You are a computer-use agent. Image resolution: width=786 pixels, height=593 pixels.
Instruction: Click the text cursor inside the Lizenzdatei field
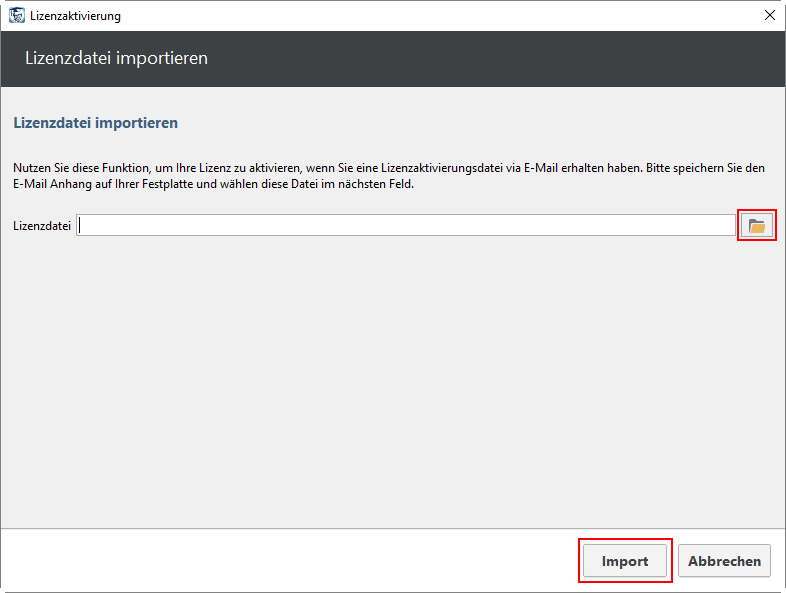[x=80, y=226]
